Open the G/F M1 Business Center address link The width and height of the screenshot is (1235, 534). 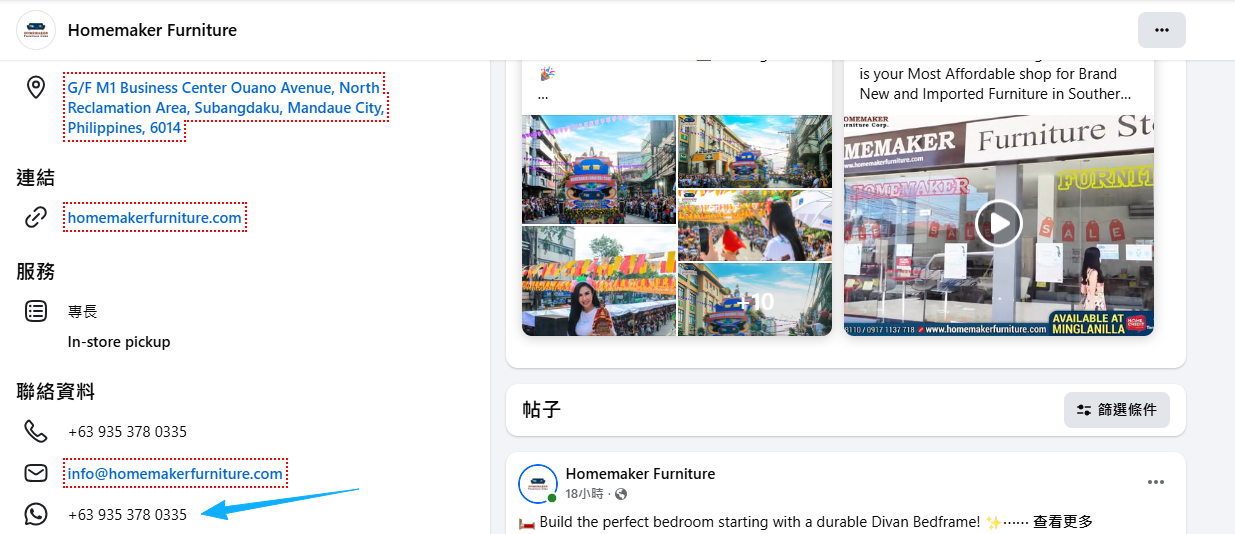[226, 108]
